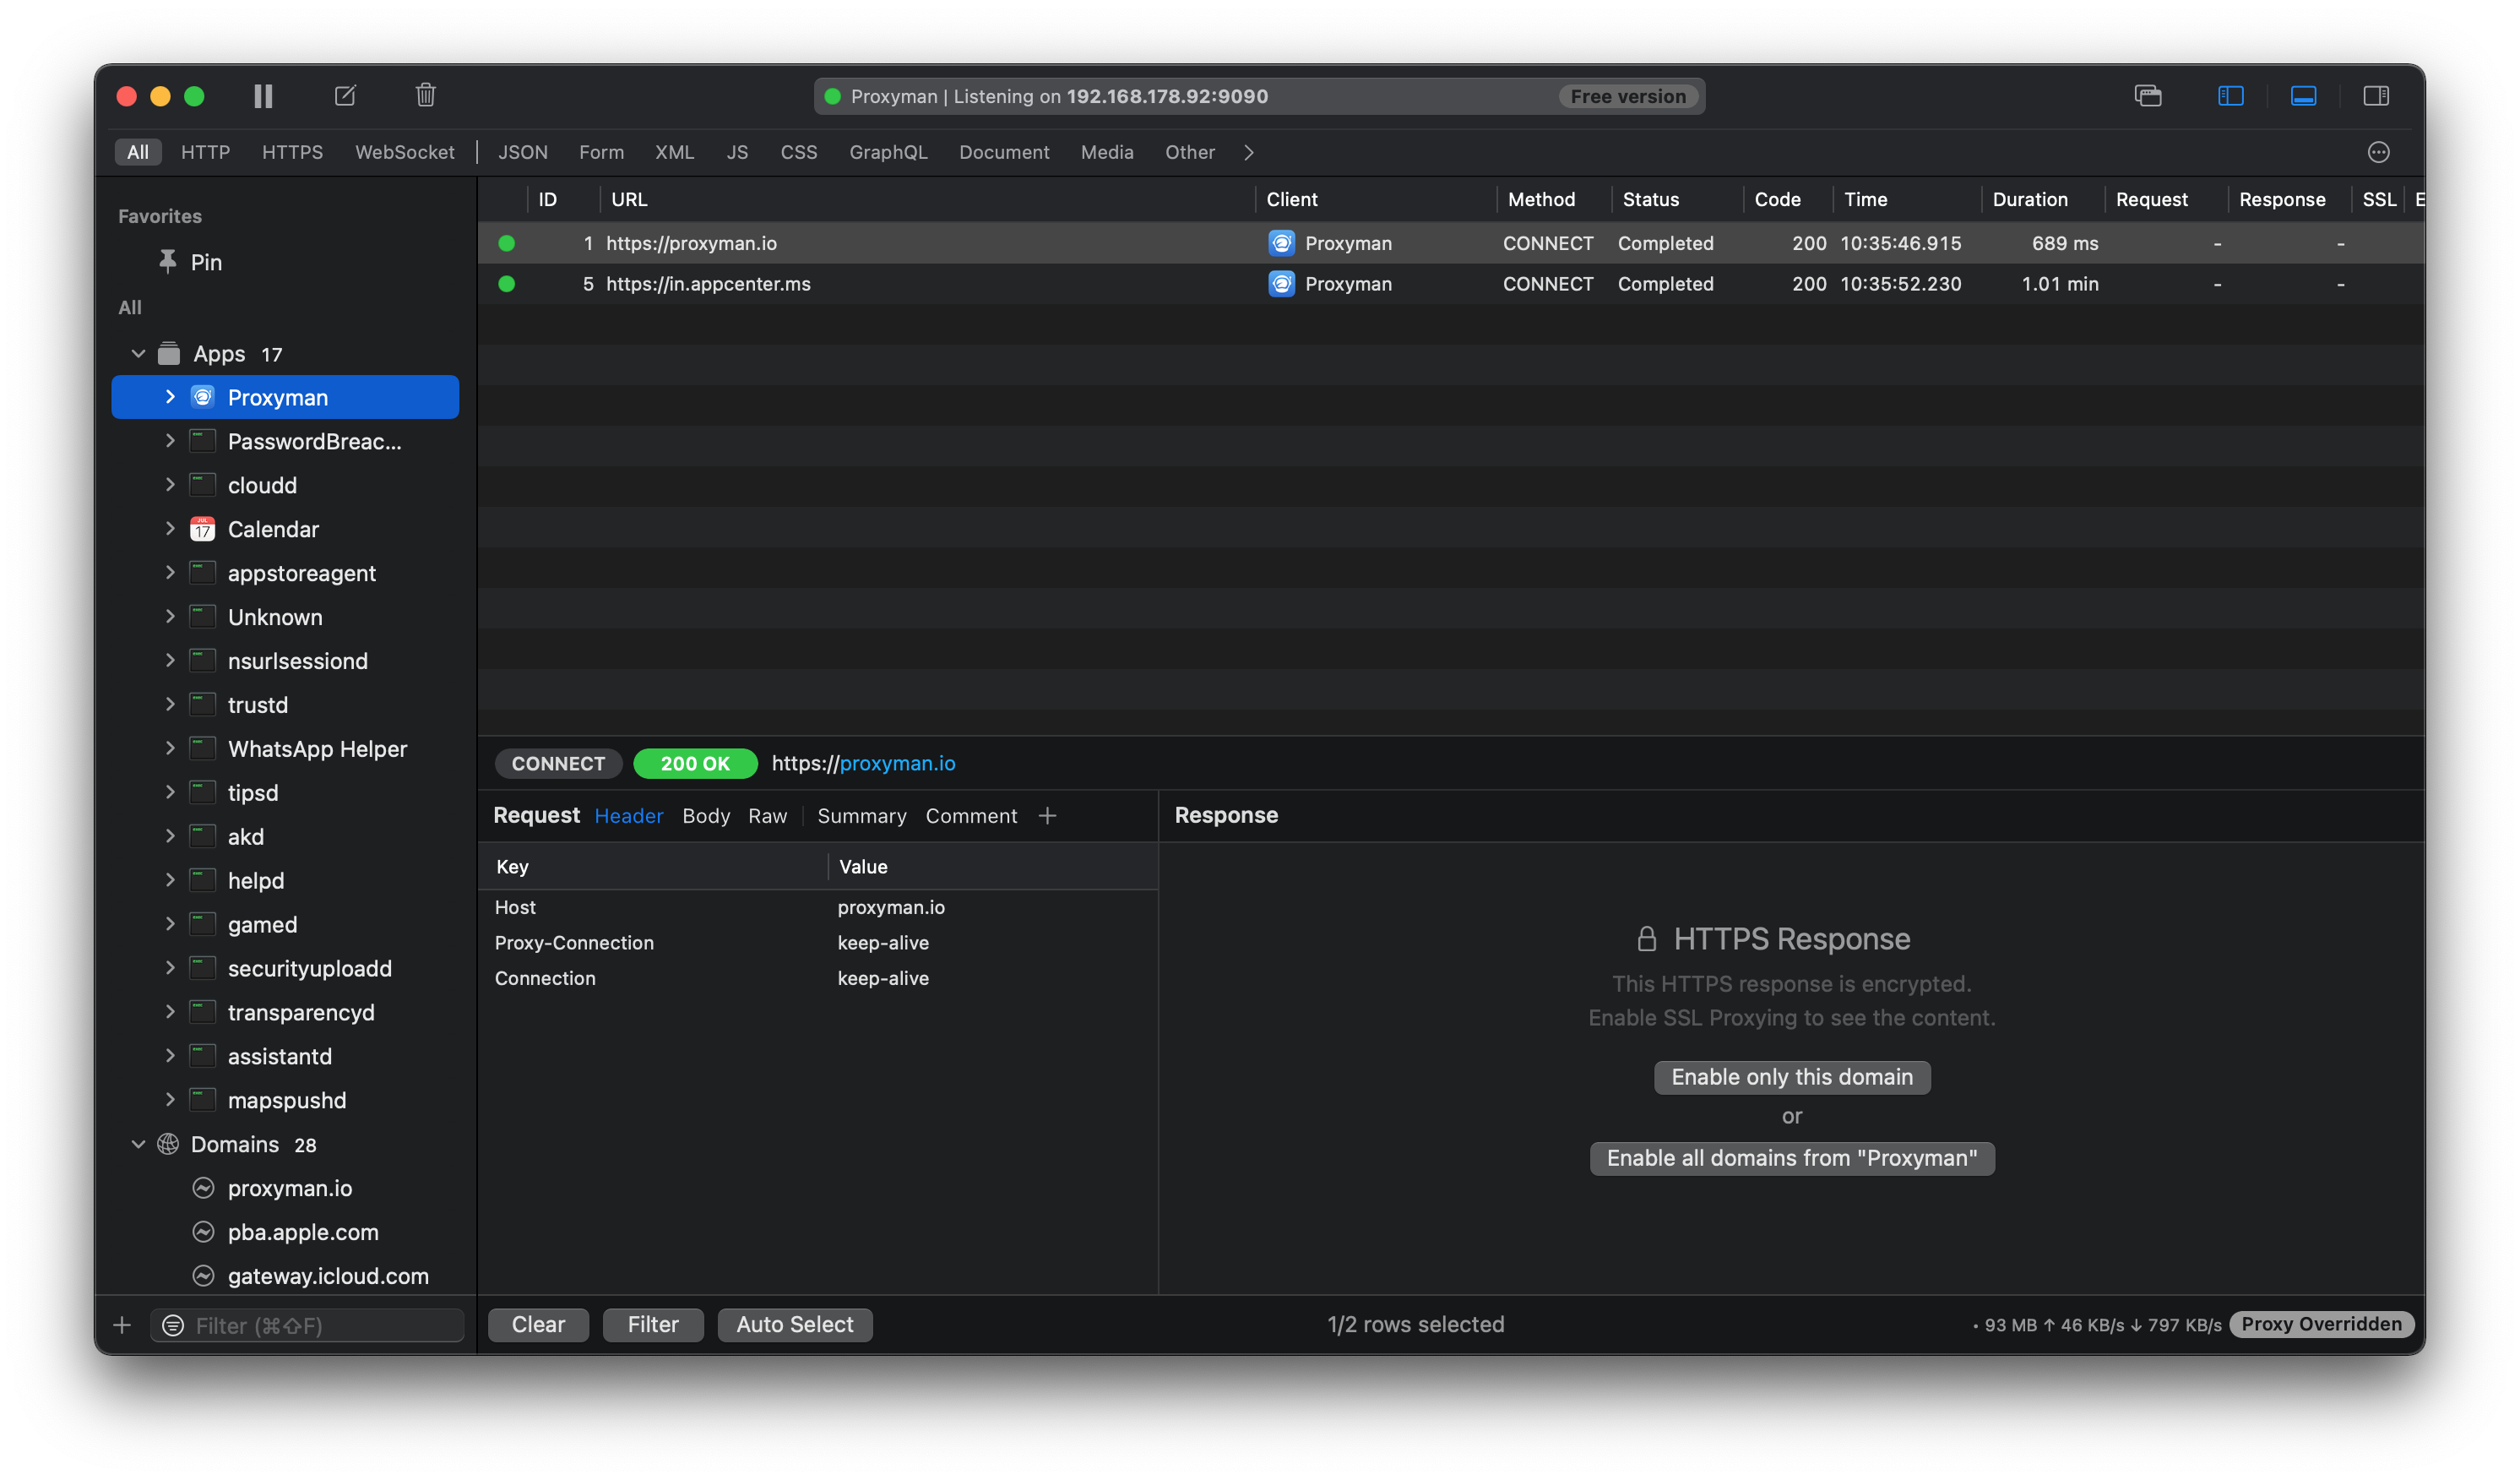This screenshot has width=2520, height=1480.
Task: Open the Body tab of the request
Action: click(706, 816)
